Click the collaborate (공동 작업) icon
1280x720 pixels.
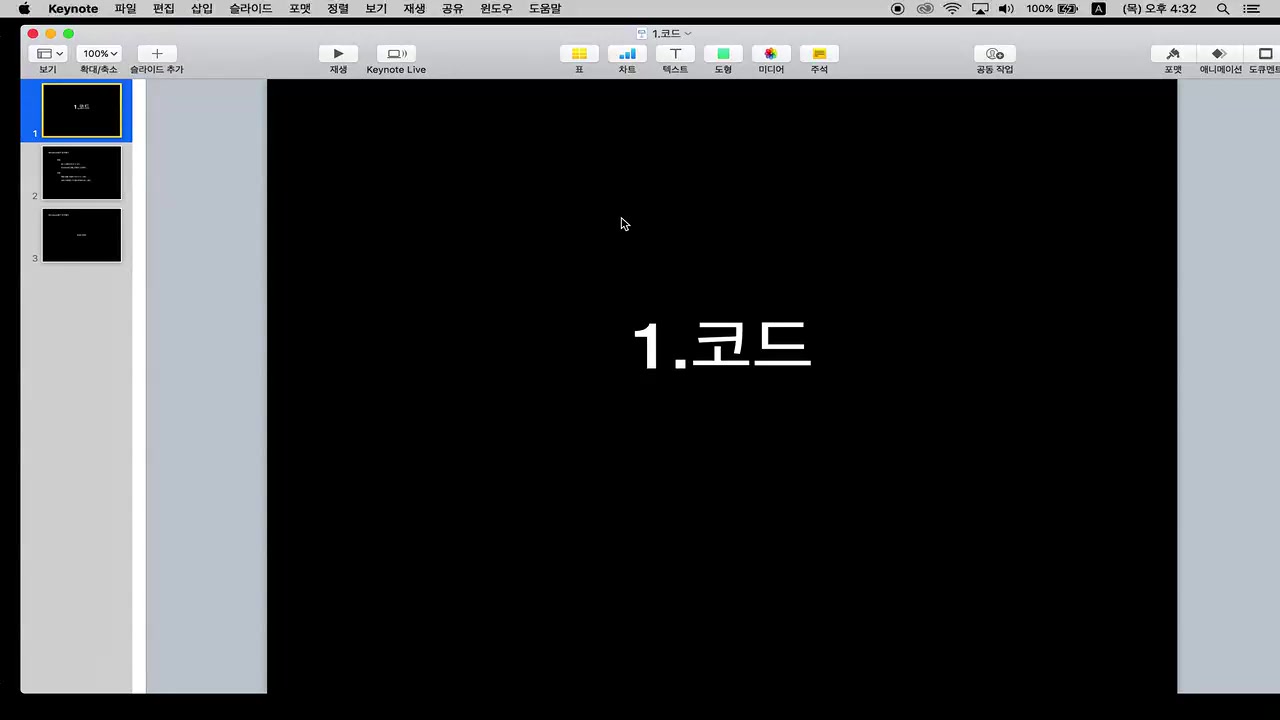[994, 54]
